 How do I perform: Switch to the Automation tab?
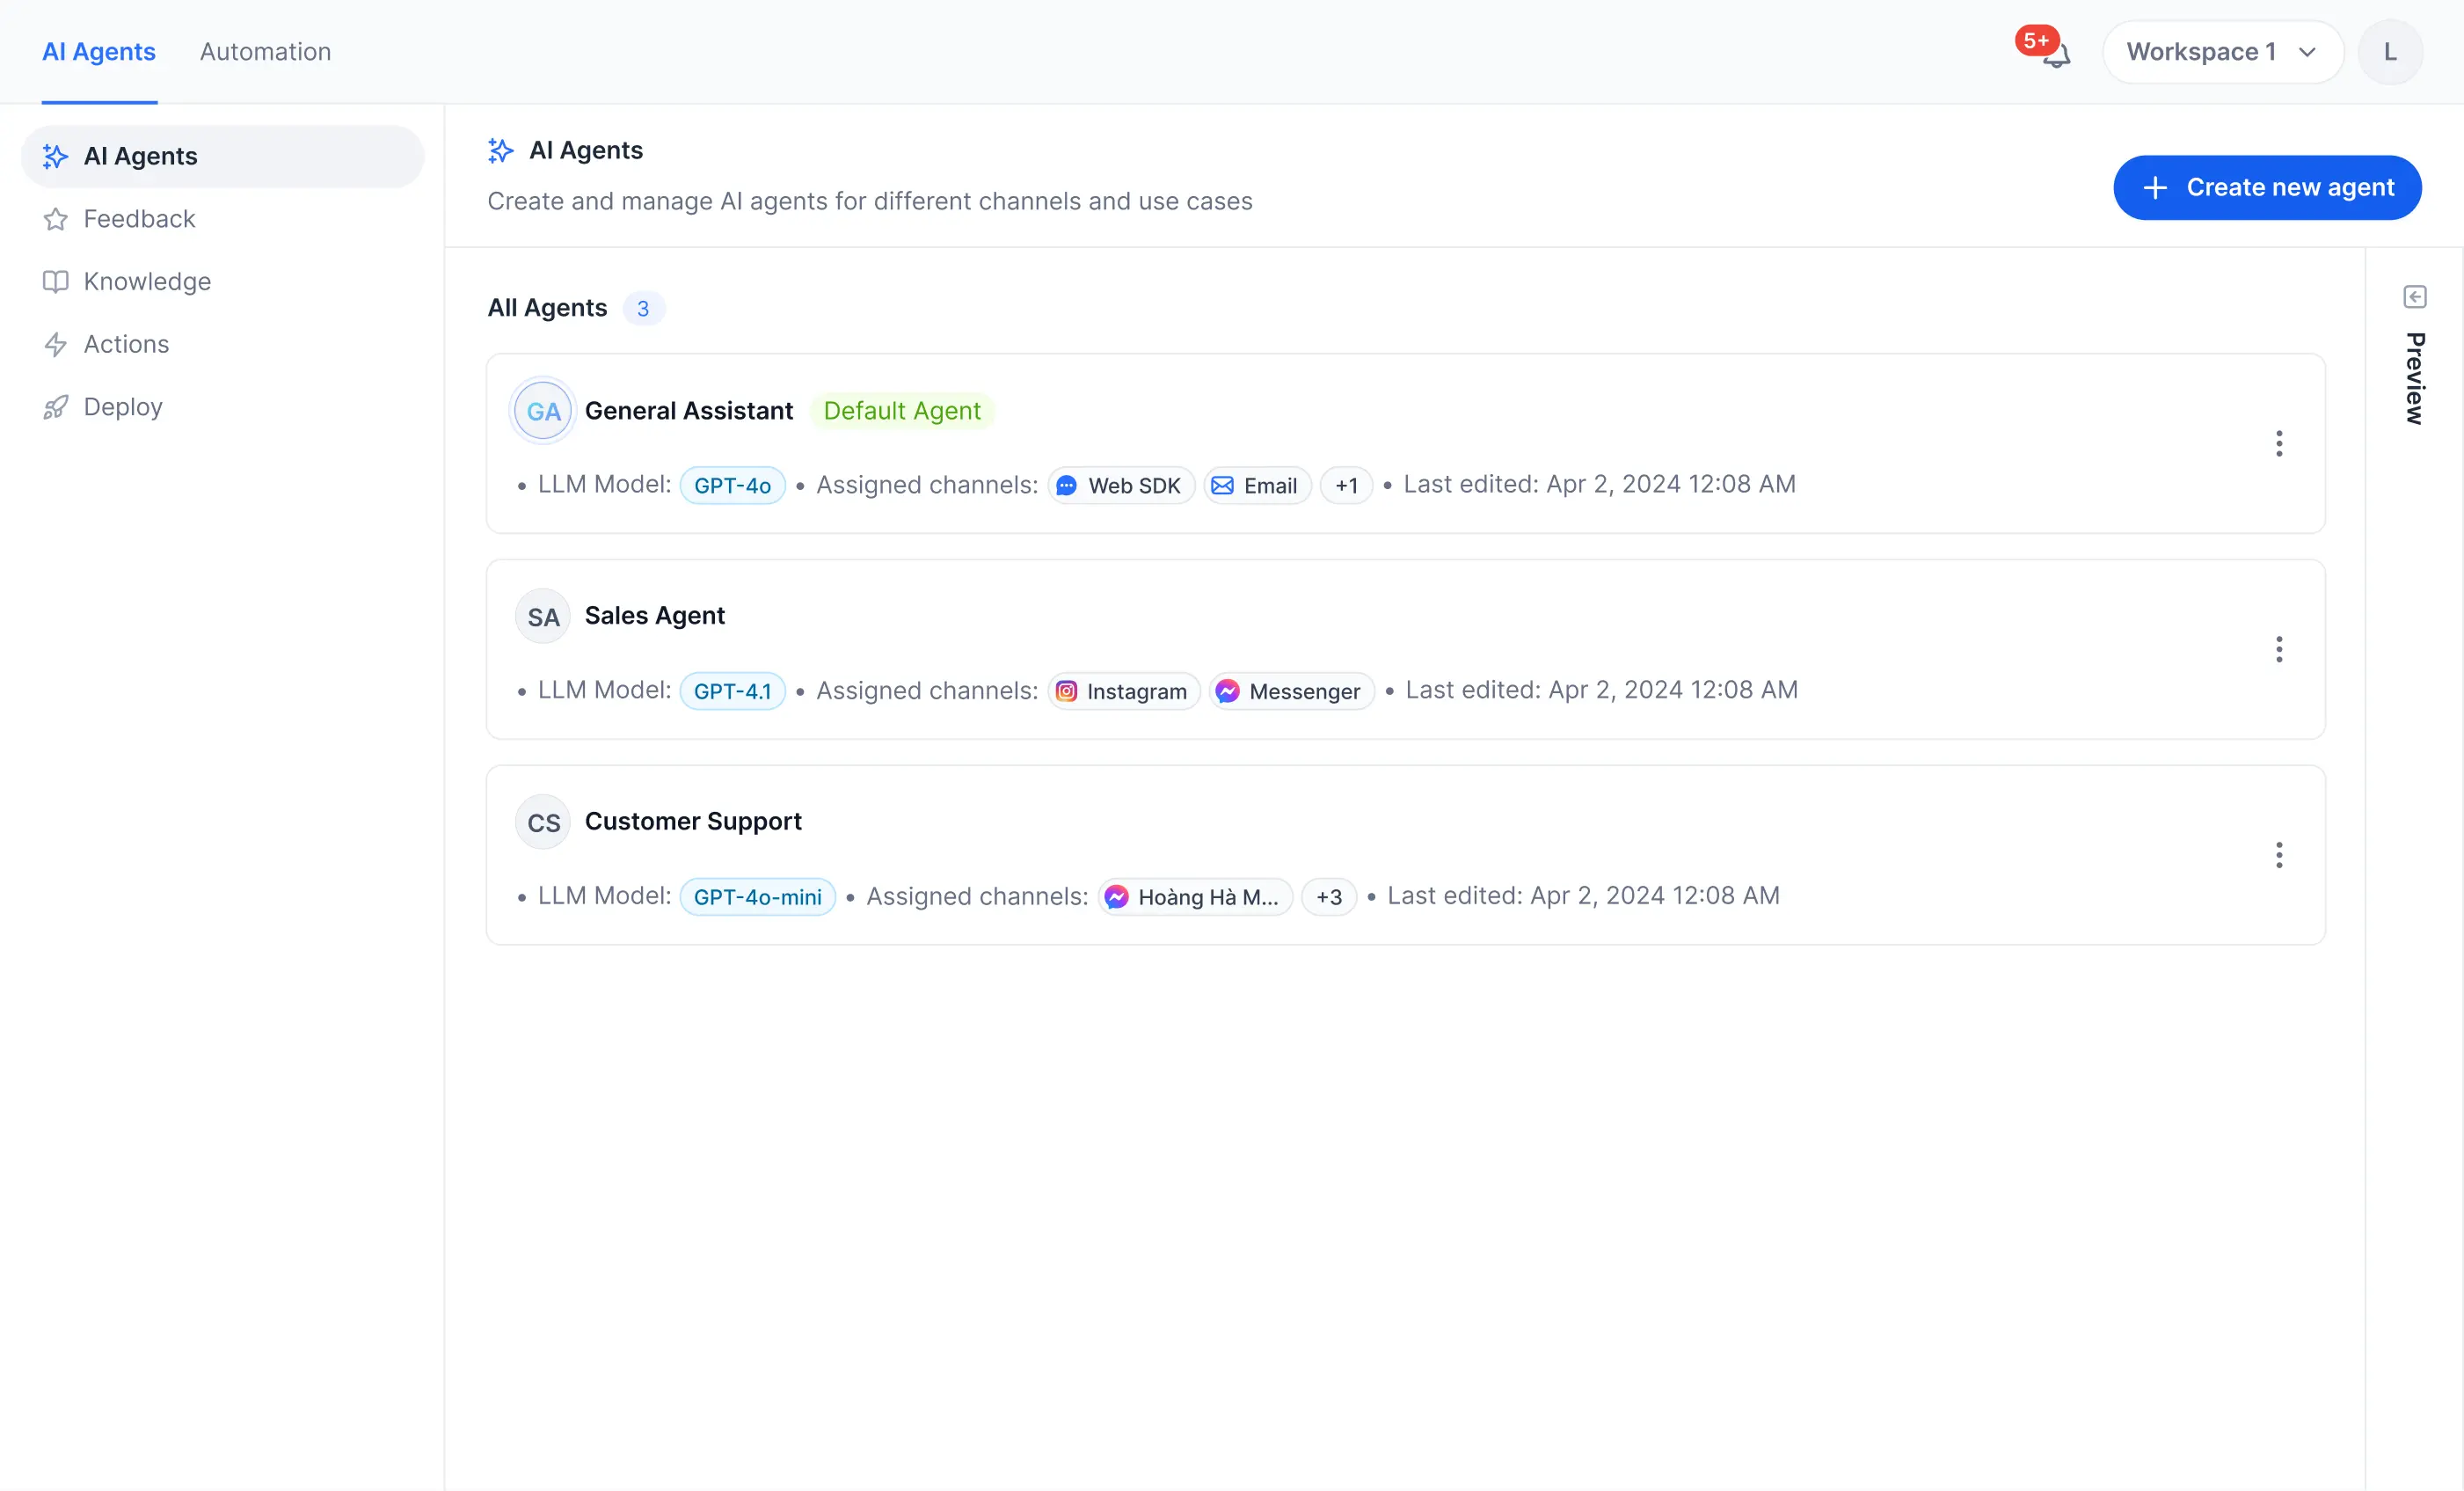click(265, 52)
